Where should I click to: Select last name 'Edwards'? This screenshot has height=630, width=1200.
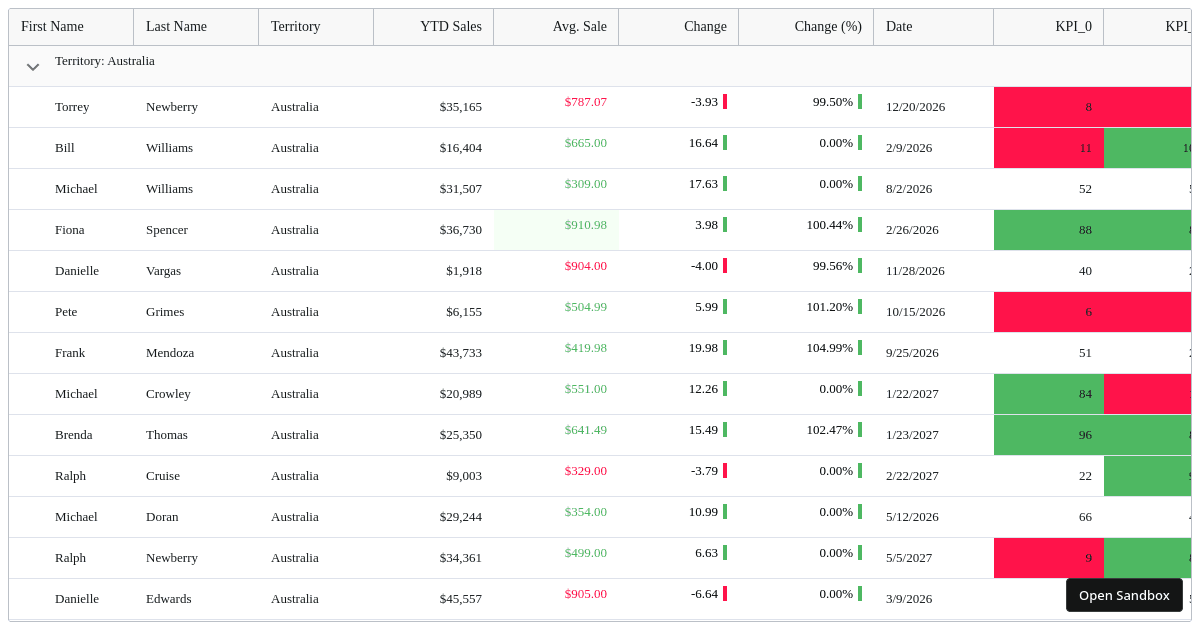pyautogui.click(x=169, y=599)
